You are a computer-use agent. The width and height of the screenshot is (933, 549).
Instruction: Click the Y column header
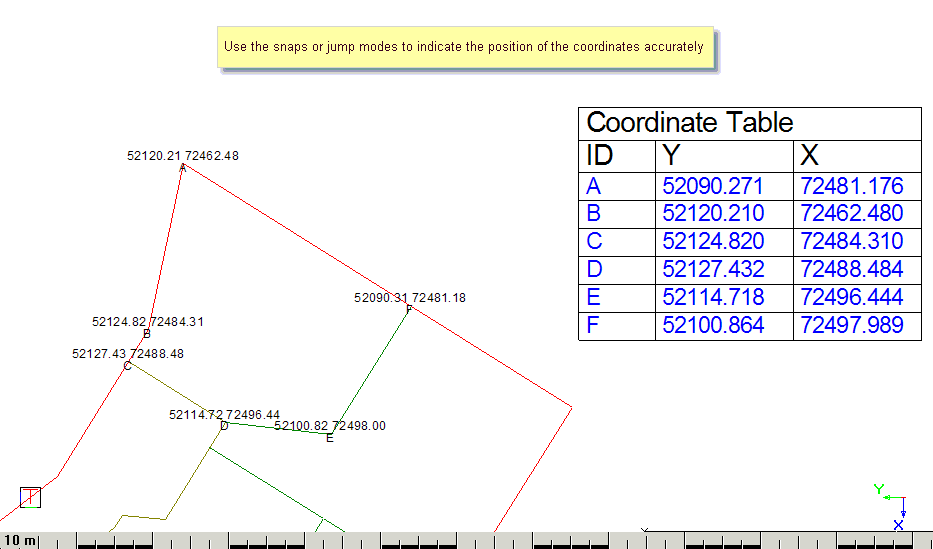pyautogui.click(x=724, y=156)
